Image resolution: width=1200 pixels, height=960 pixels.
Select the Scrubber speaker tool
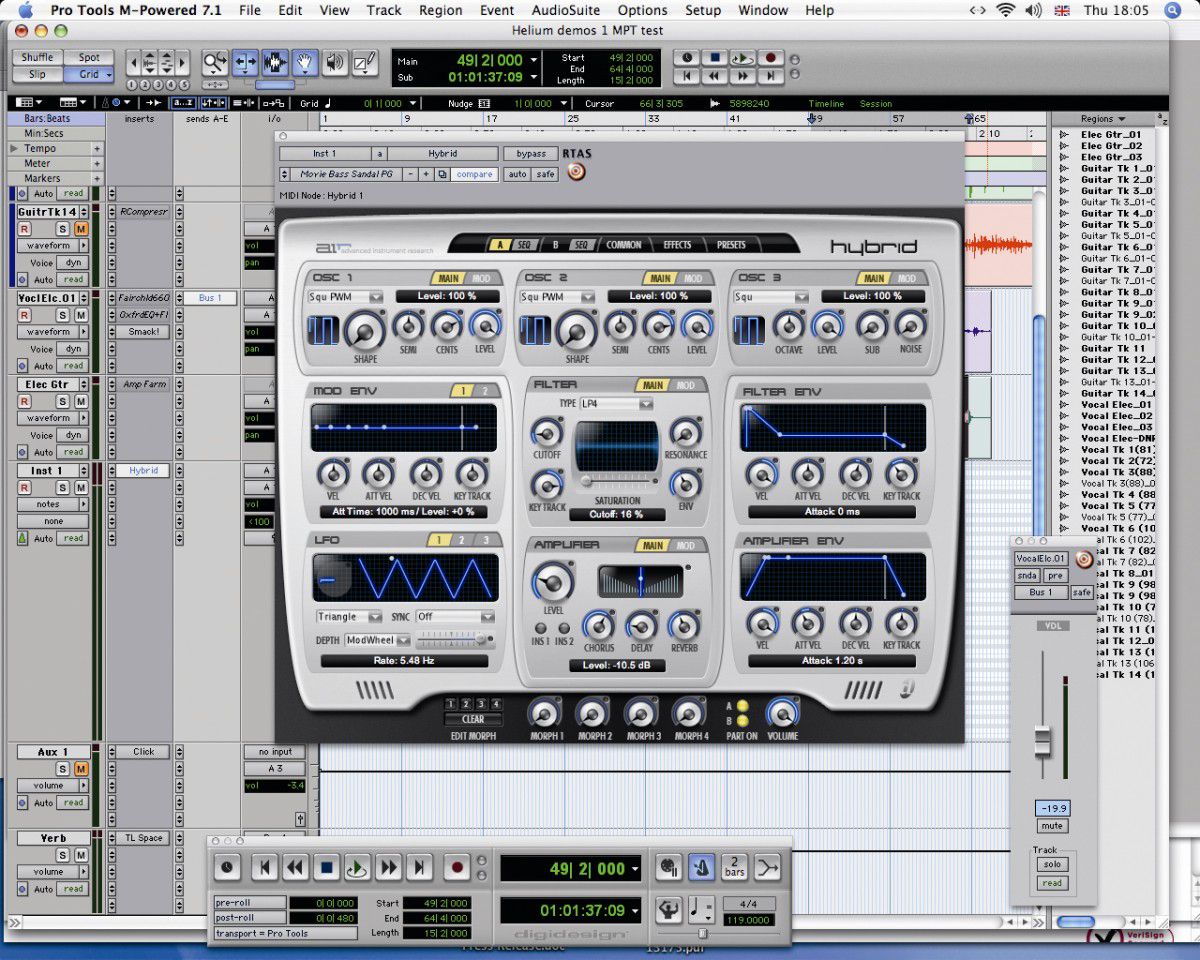click(x=334, y=64)
